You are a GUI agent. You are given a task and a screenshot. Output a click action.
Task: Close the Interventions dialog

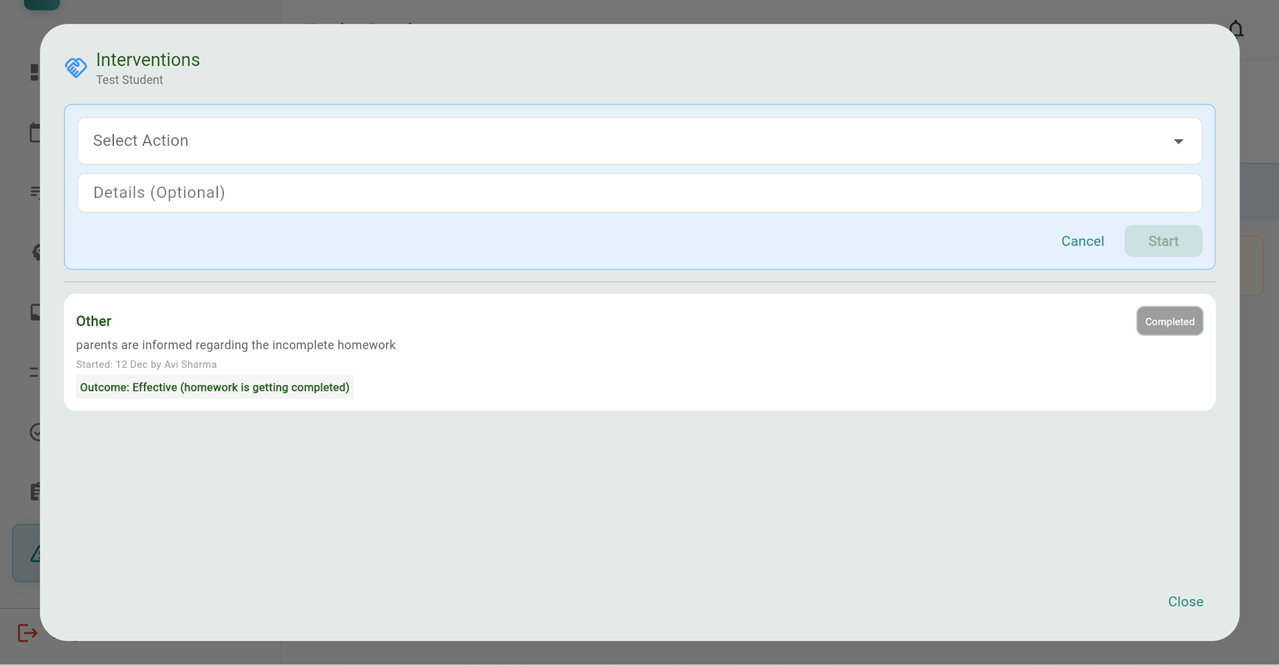click(1185, 601)
